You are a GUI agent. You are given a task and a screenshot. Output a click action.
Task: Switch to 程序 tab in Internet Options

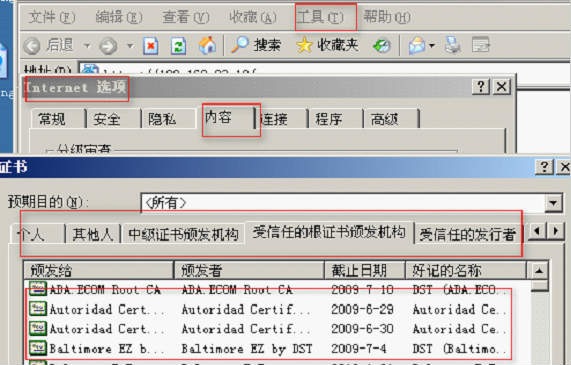pos(336,118)
